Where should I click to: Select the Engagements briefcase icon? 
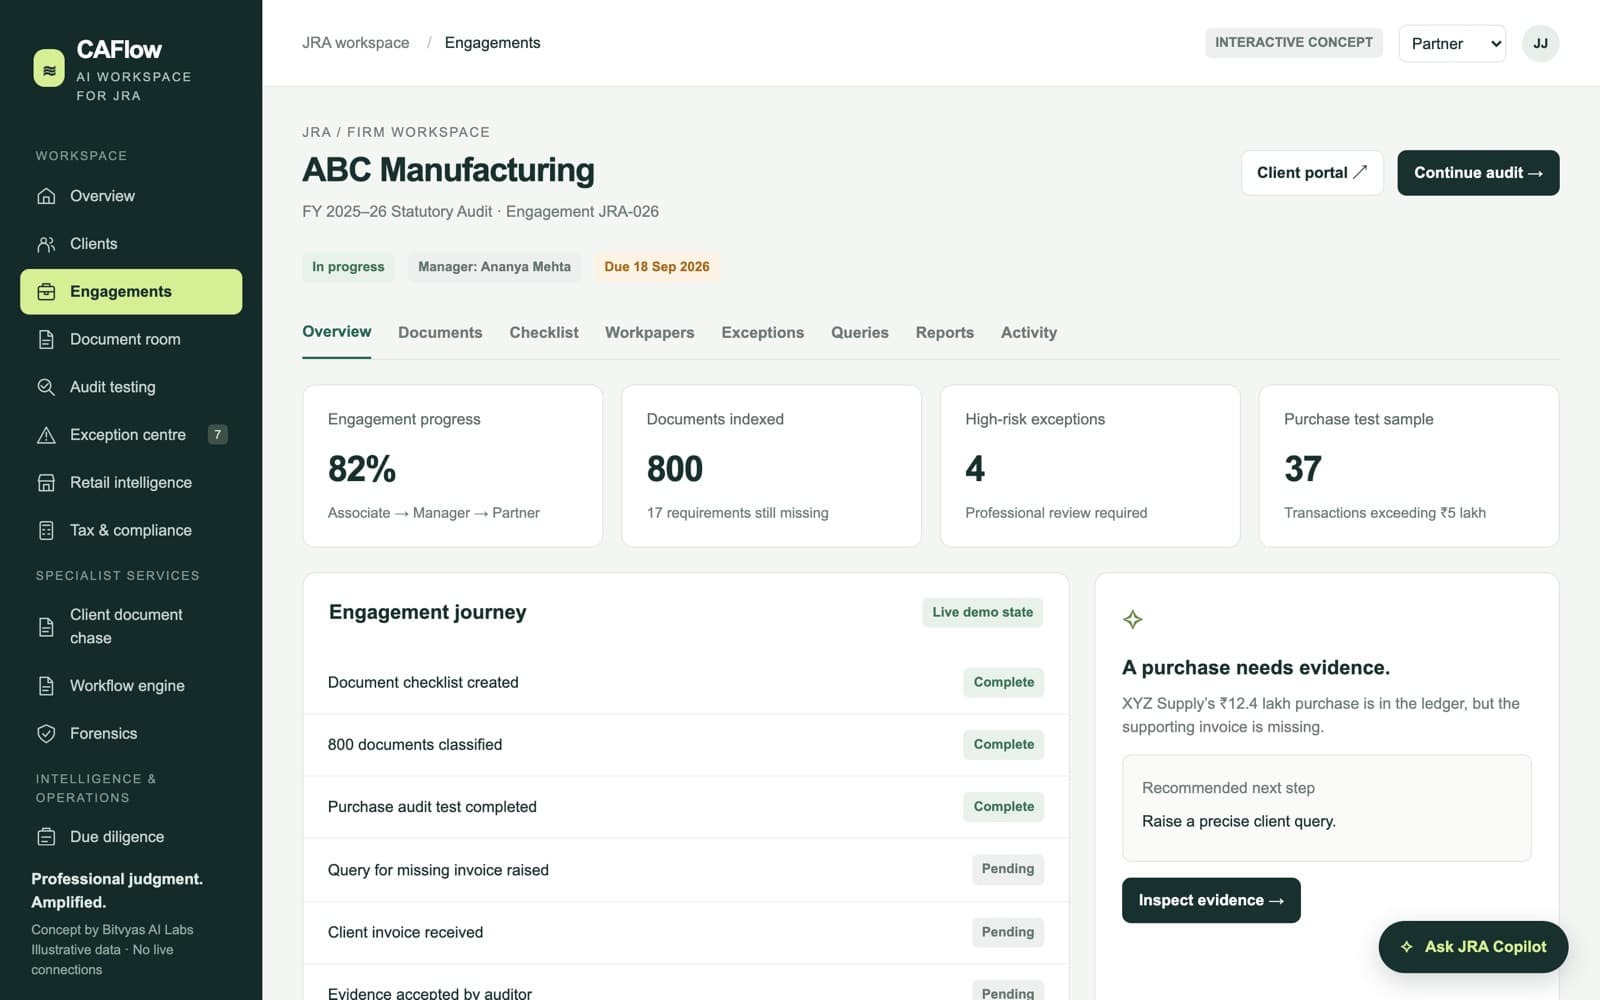tap(46, 292)
